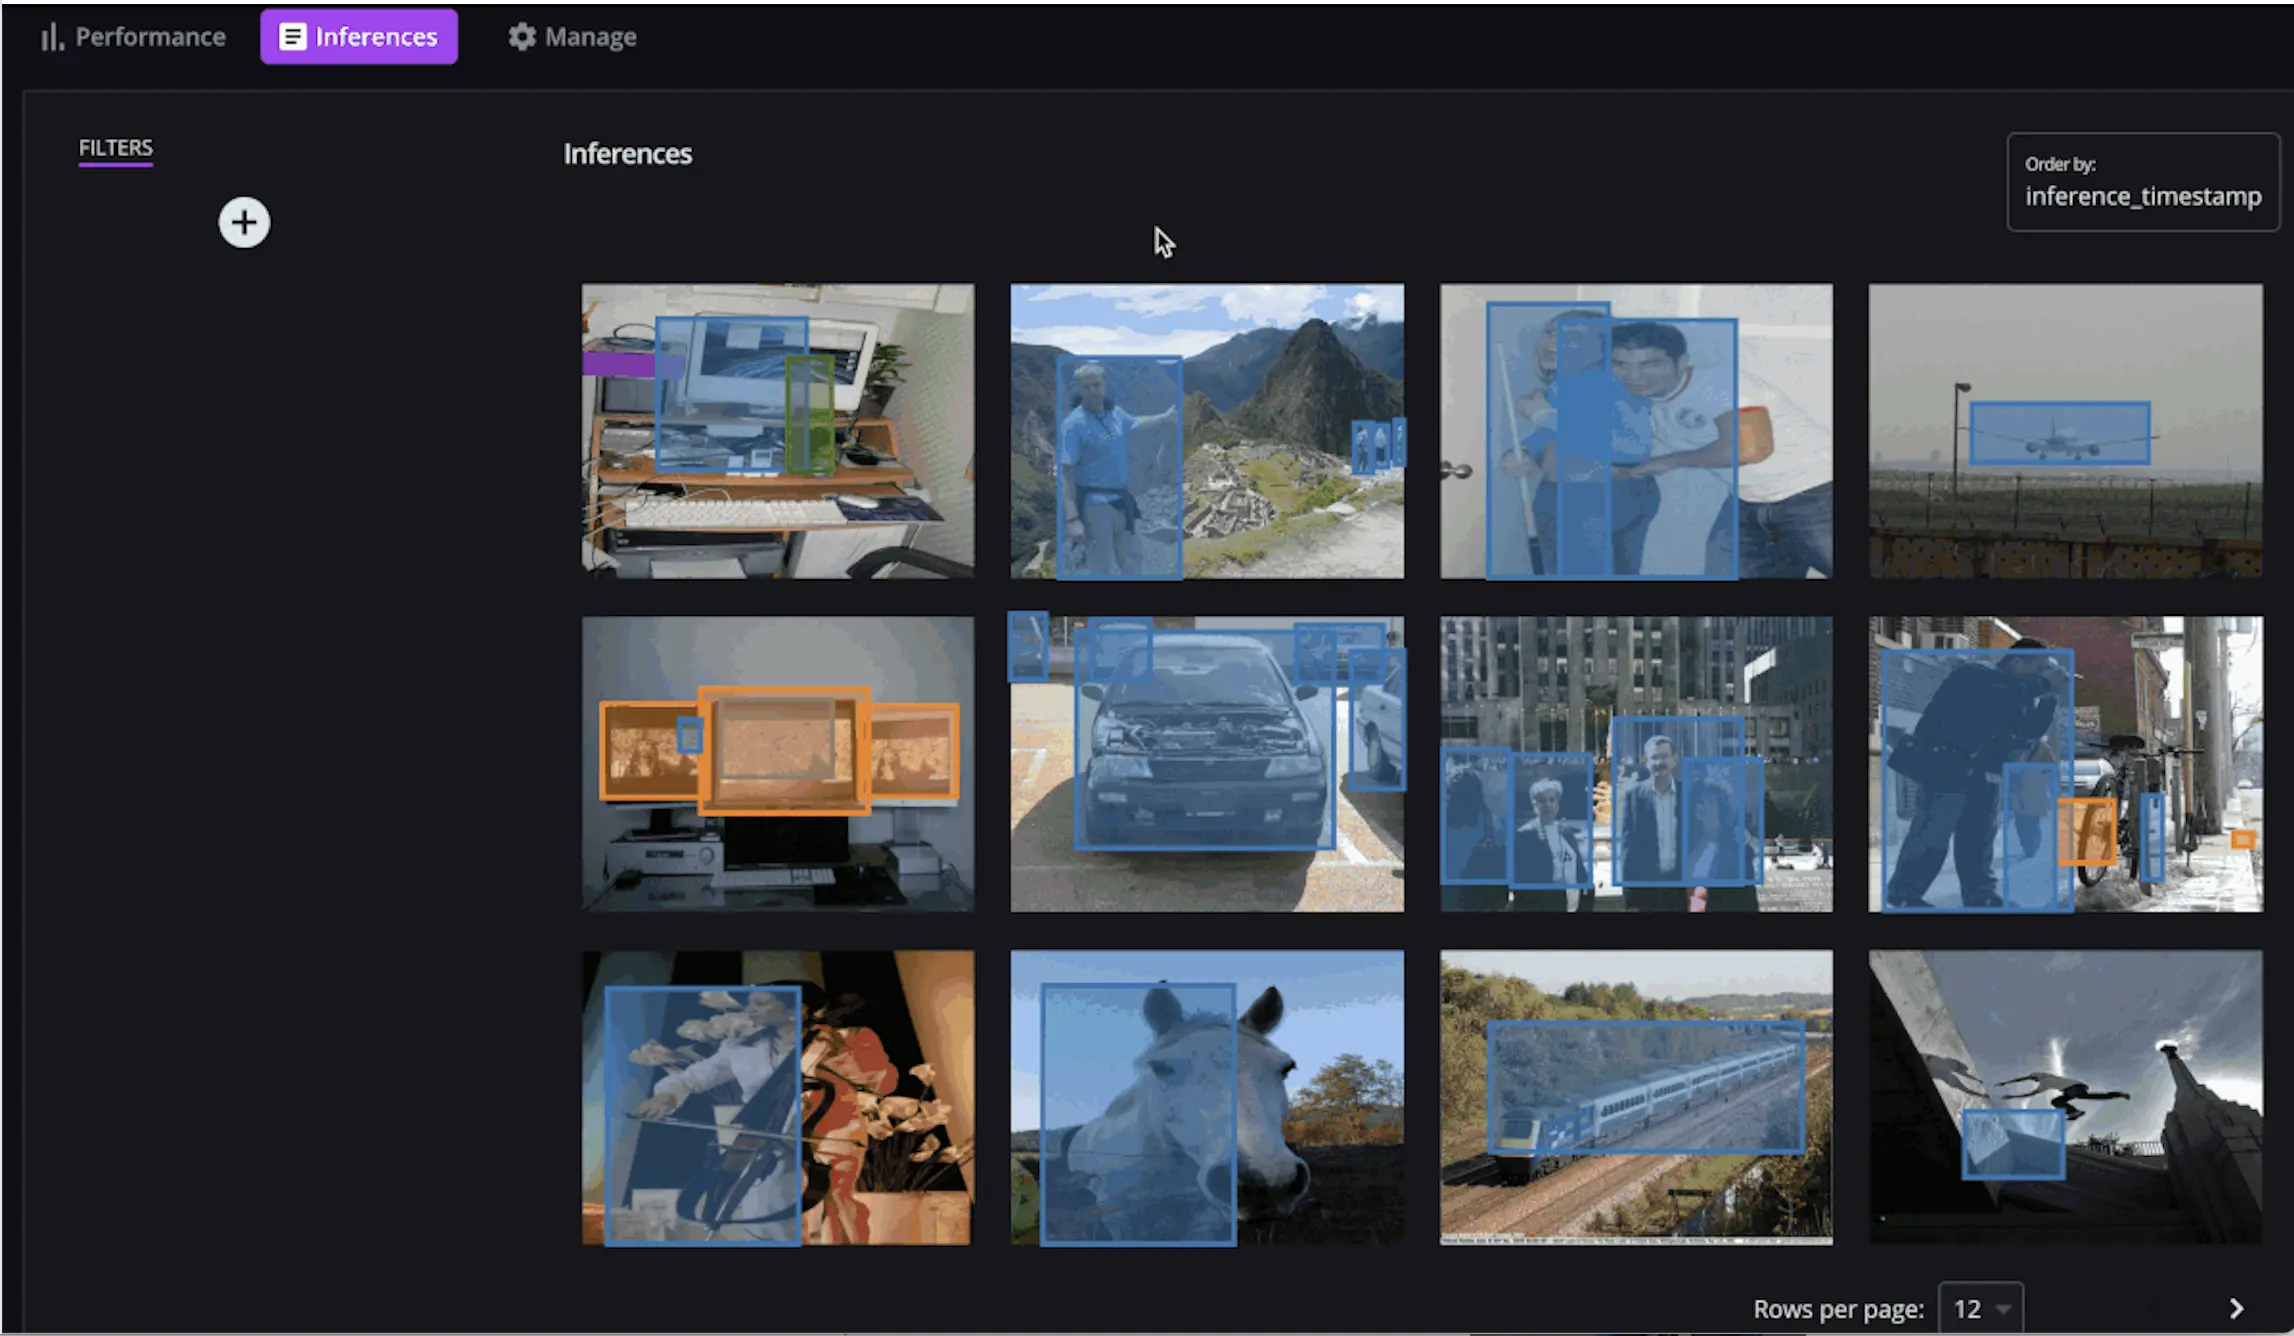Click the Inferences page title
The width and height of the screenshot is (2294, 1336).
pyautogui.click(x=628, y=154)
